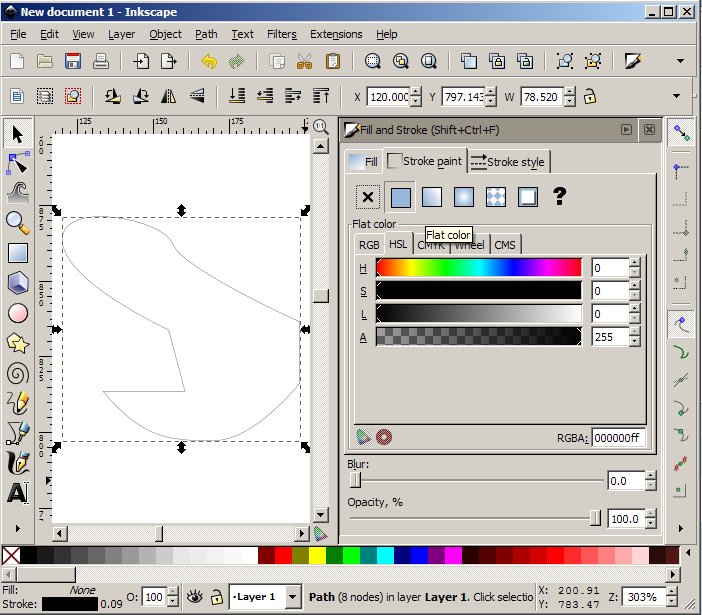702x615 pixels.
Task: Select the Spiral tool
Action: (x=17, y=374)
